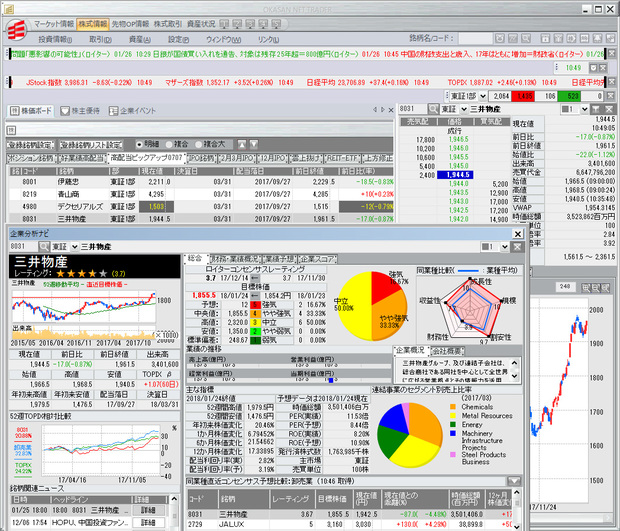
Task: Click 登録銘柄リスト設定 button
Action: (x=91, y=145)
